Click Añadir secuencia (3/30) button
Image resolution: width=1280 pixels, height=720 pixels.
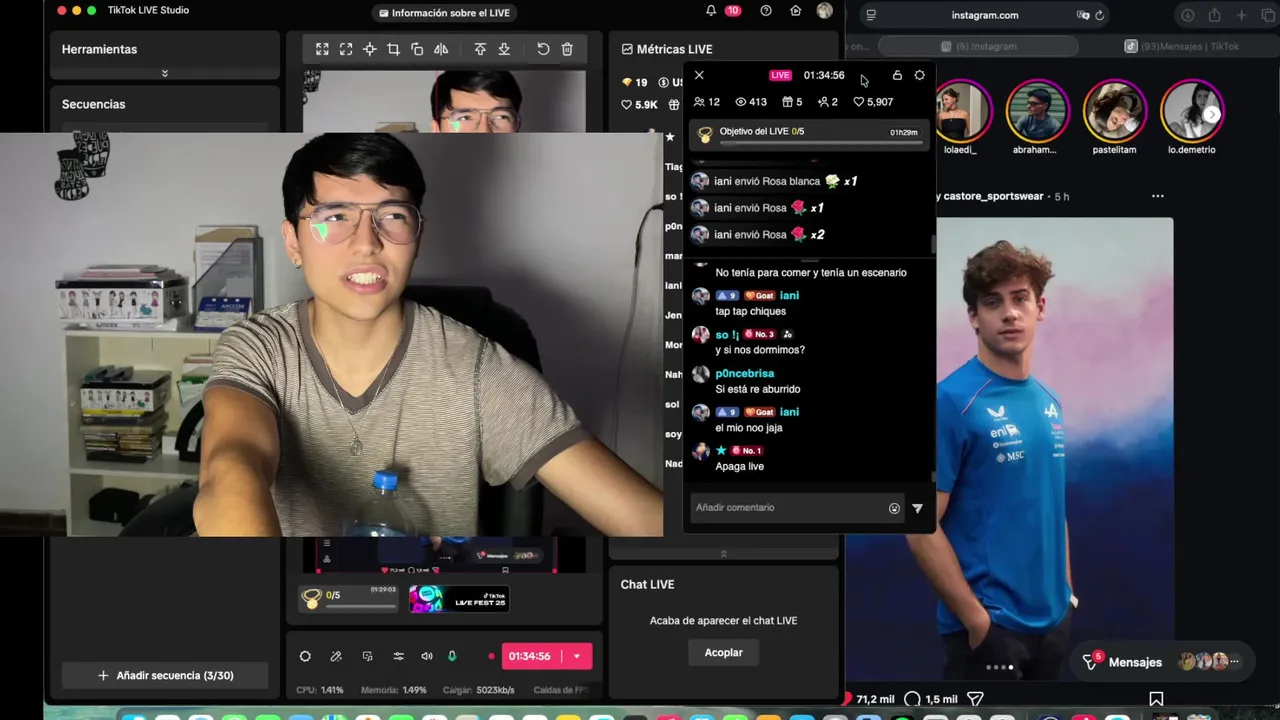[x=165, y=675]
